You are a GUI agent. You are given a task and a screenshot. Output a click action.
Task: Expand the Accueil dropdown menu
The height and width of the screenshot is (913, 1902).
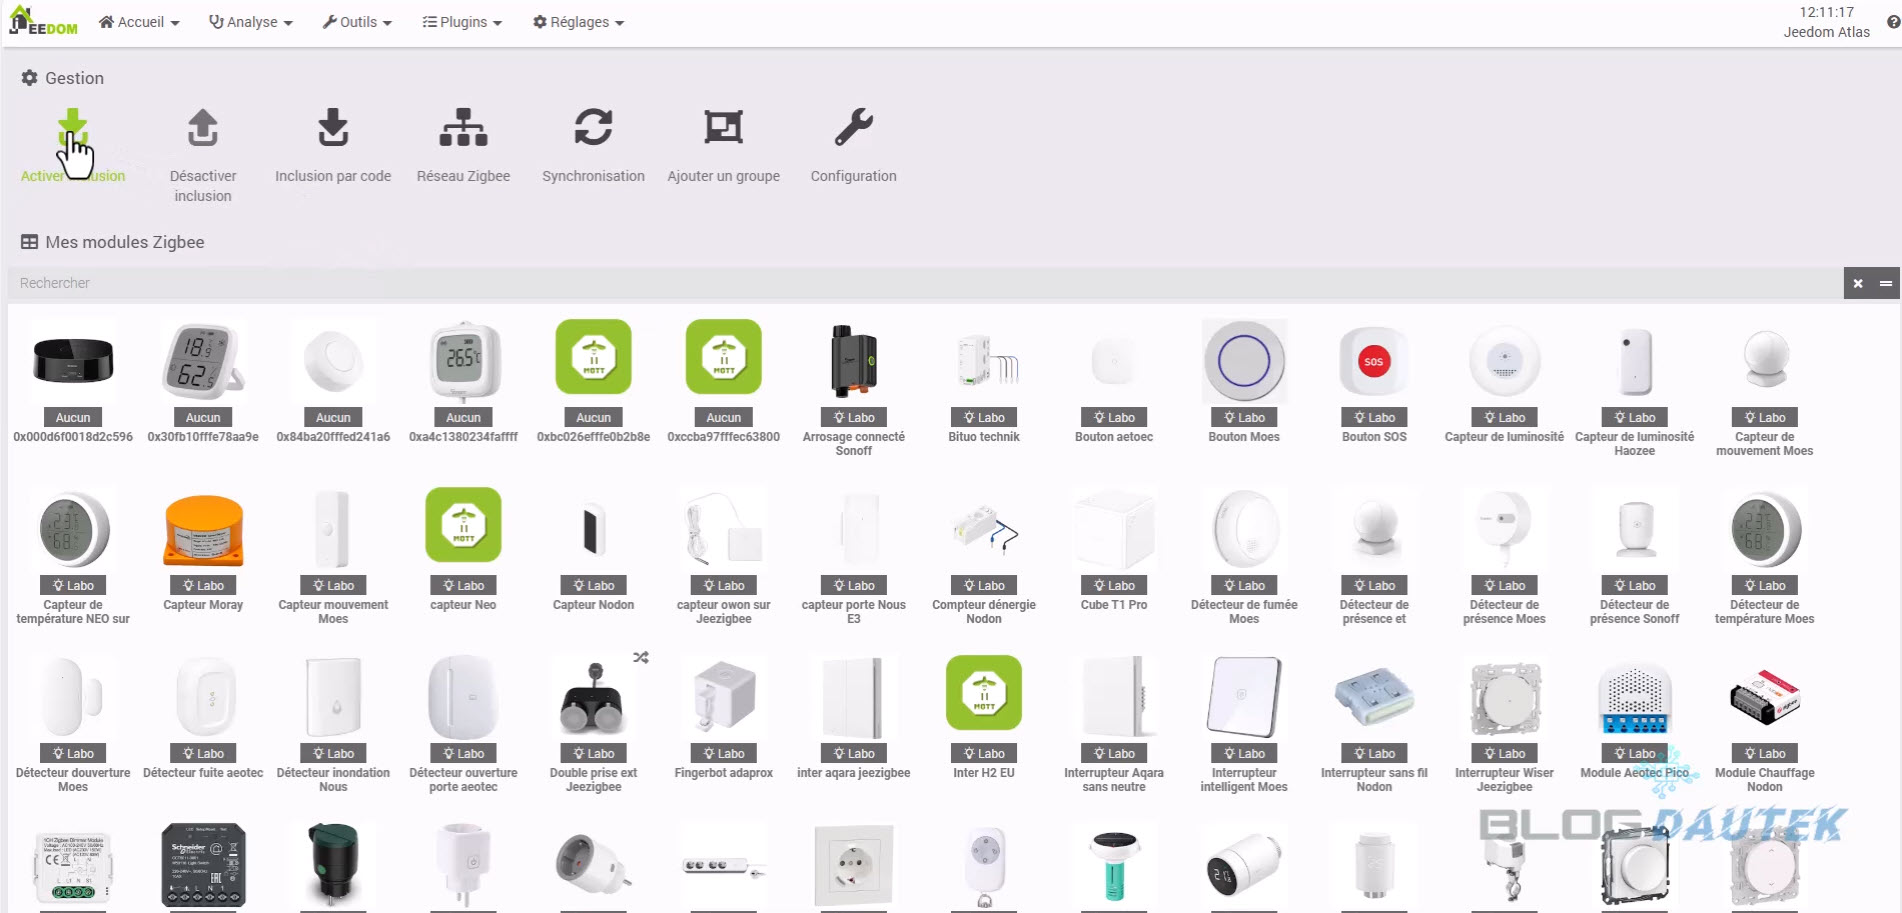[140, 22]
